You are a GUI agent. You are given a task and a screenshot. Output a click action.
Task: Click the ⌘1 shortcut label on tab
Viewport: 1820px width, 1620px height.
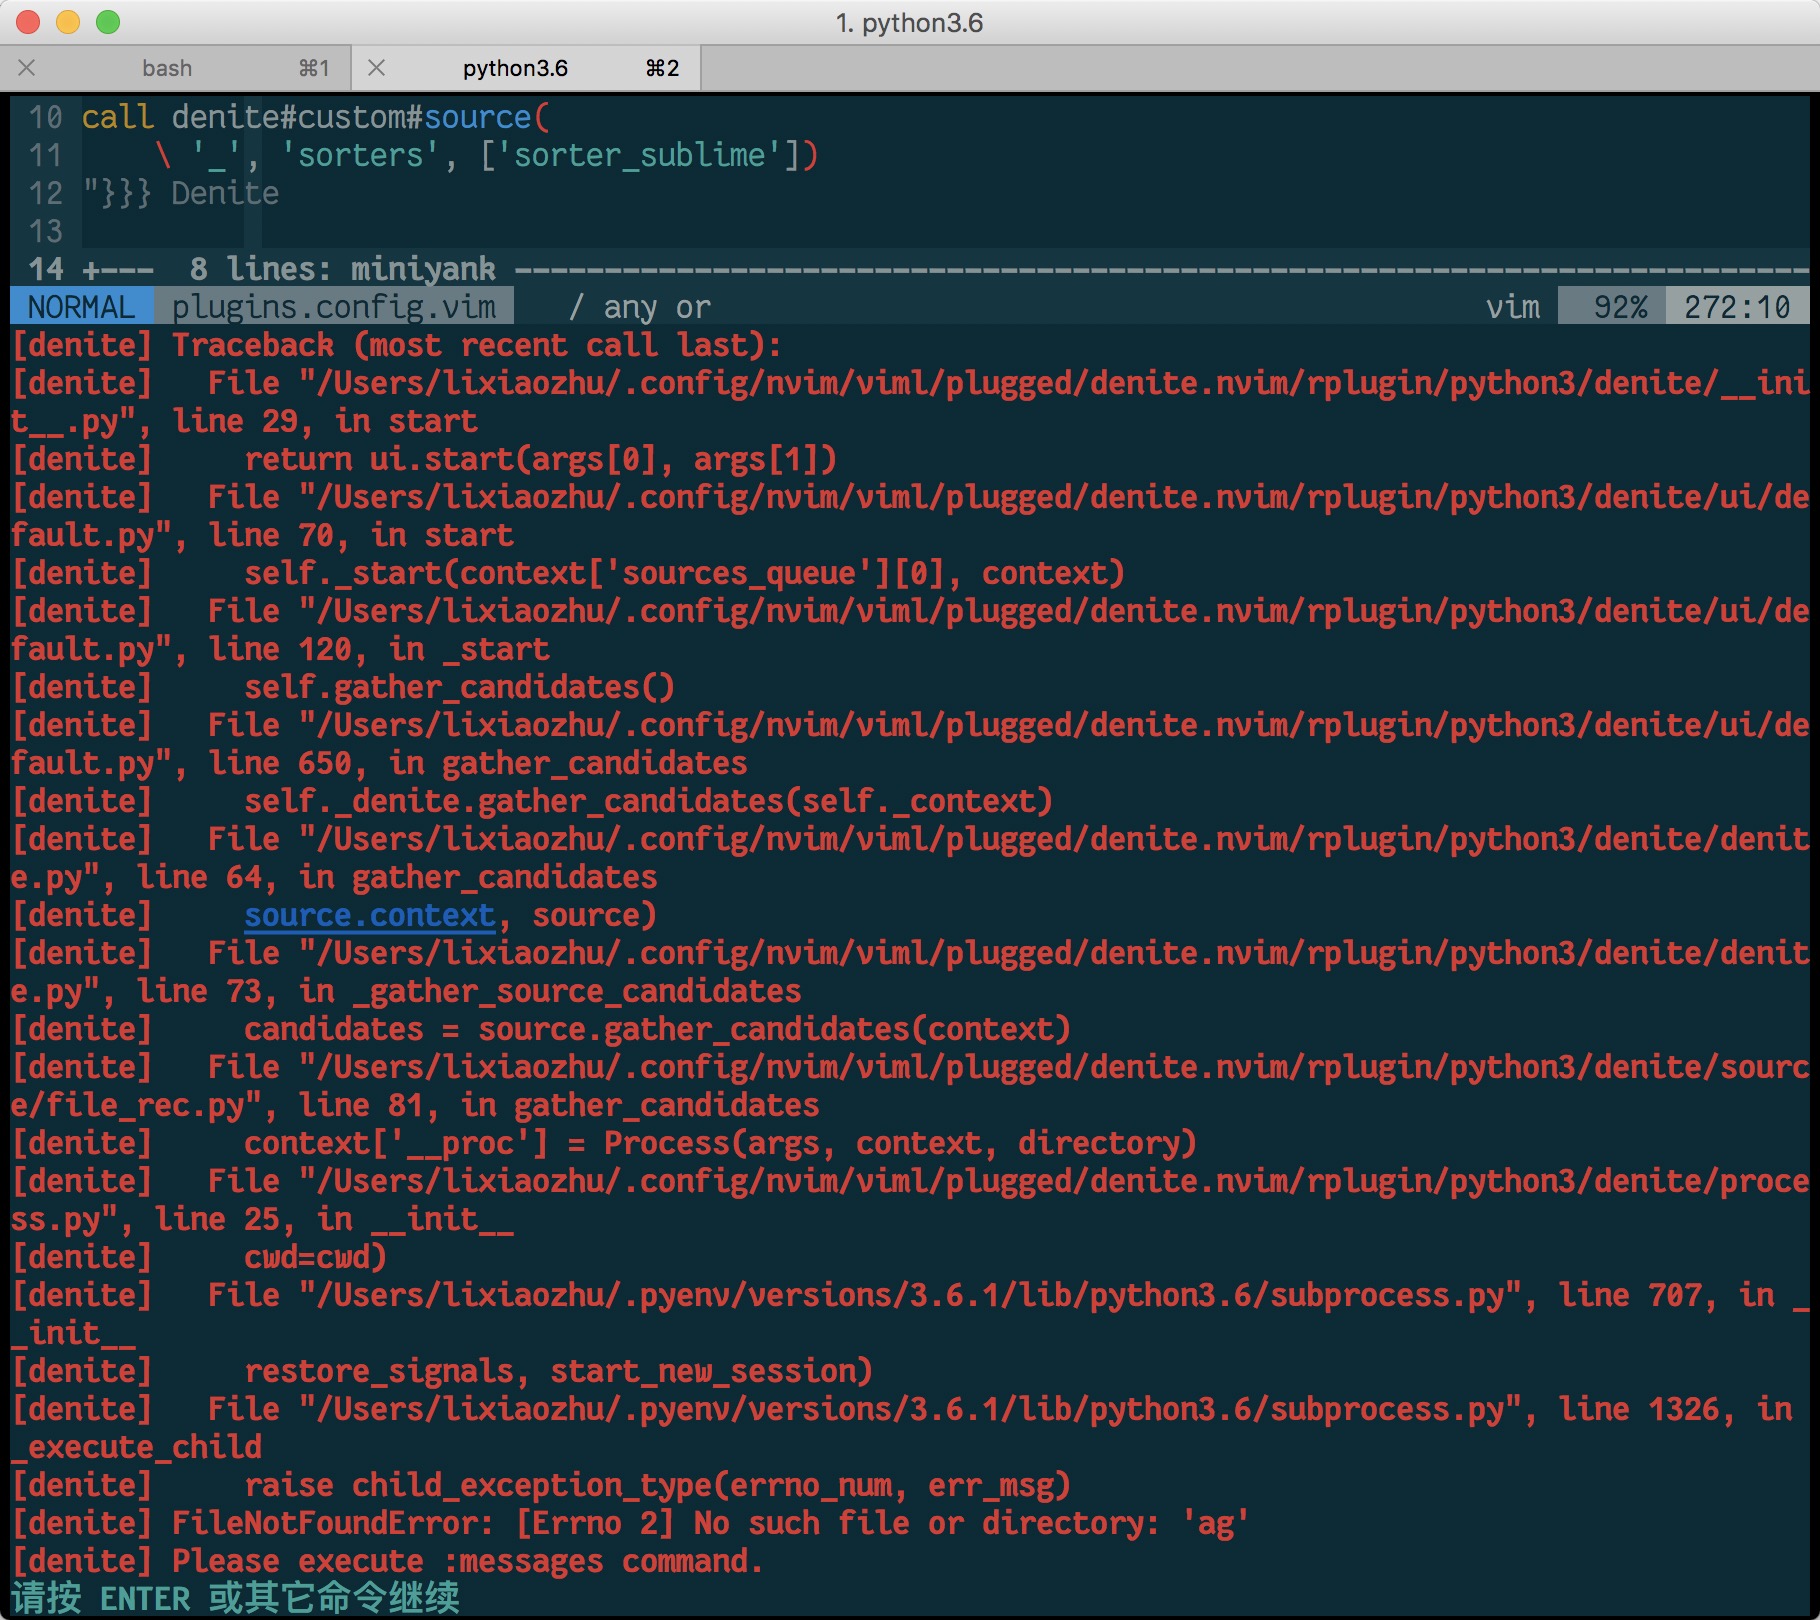coord(314,68)
